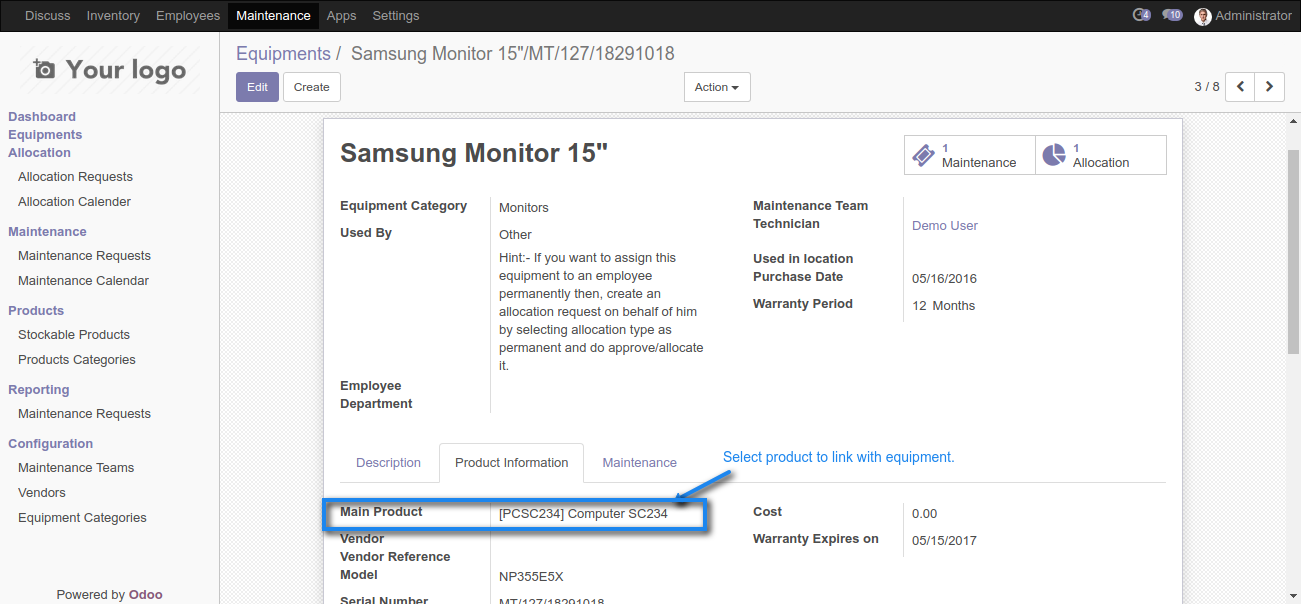Click the Create button
1301x604 pixels.
click(312, 87)
